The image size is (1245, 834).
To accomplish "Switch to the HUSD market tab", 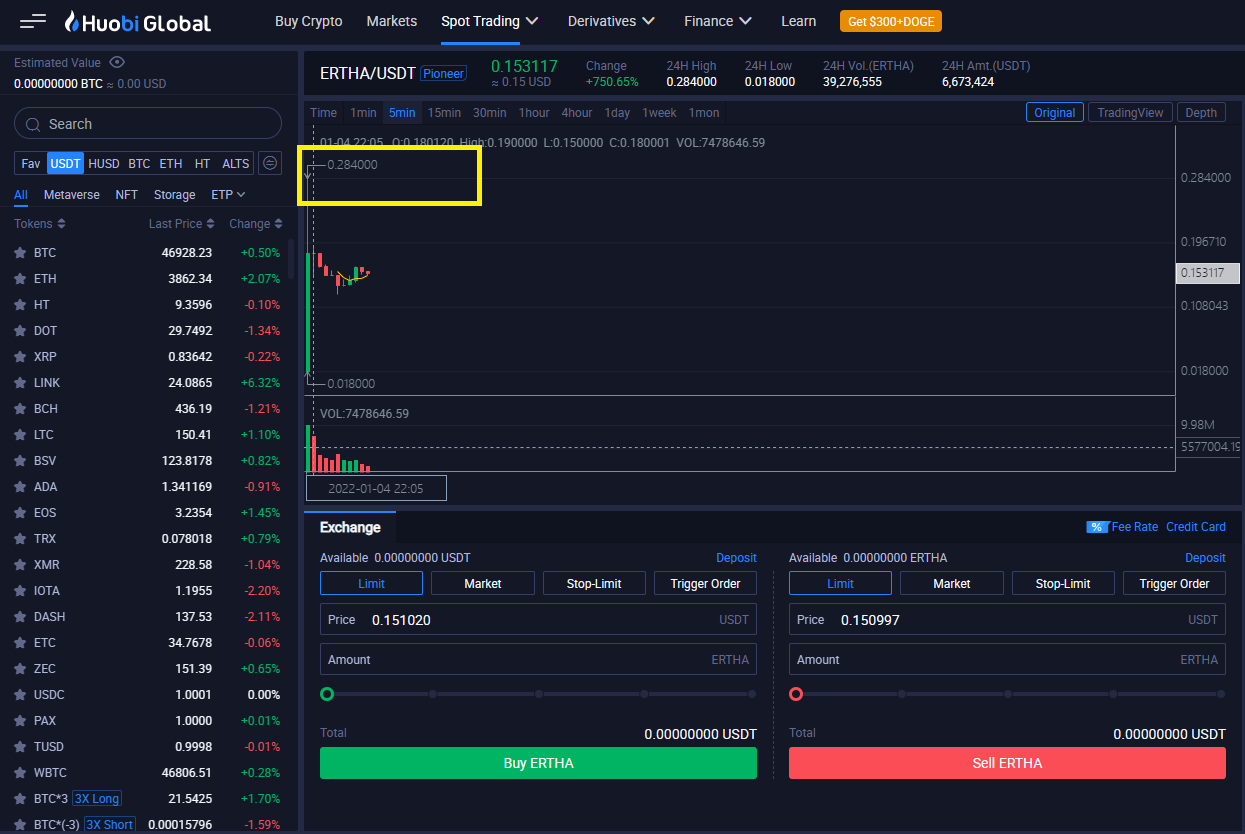I will 104,163.
